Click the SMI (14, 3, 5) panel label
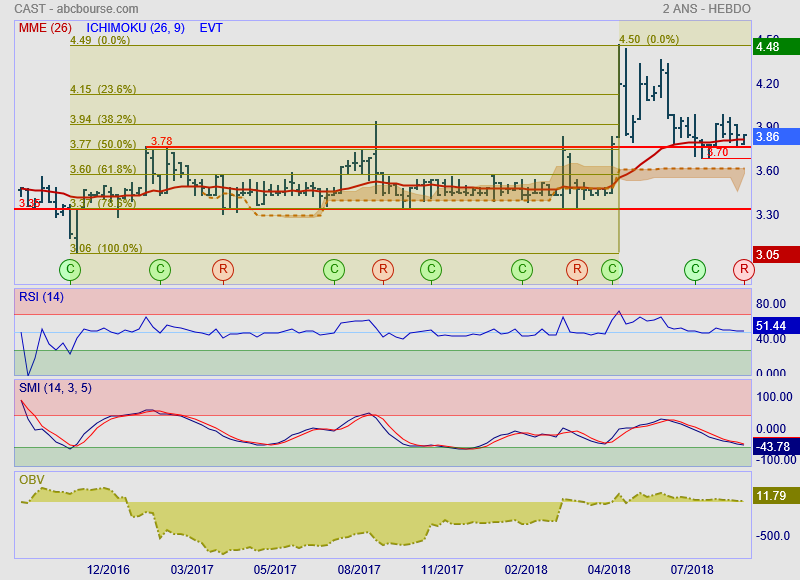The width and height of the screenshot is (800, 580). click(x=55, y=388)
